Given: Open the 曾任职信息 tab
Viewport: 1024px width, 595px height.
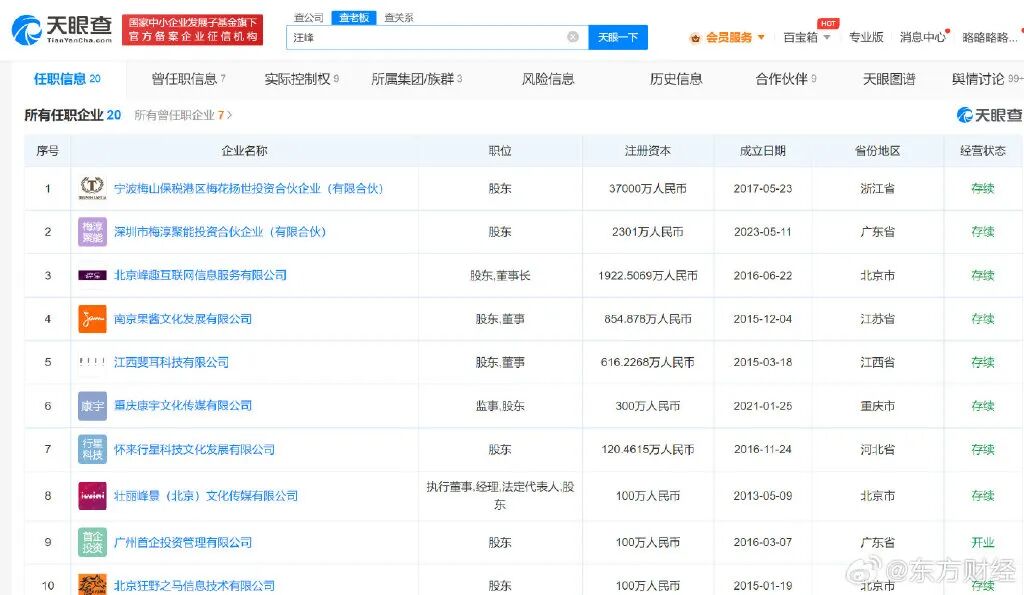Looking at the screenshot, I should pos(188,79).
